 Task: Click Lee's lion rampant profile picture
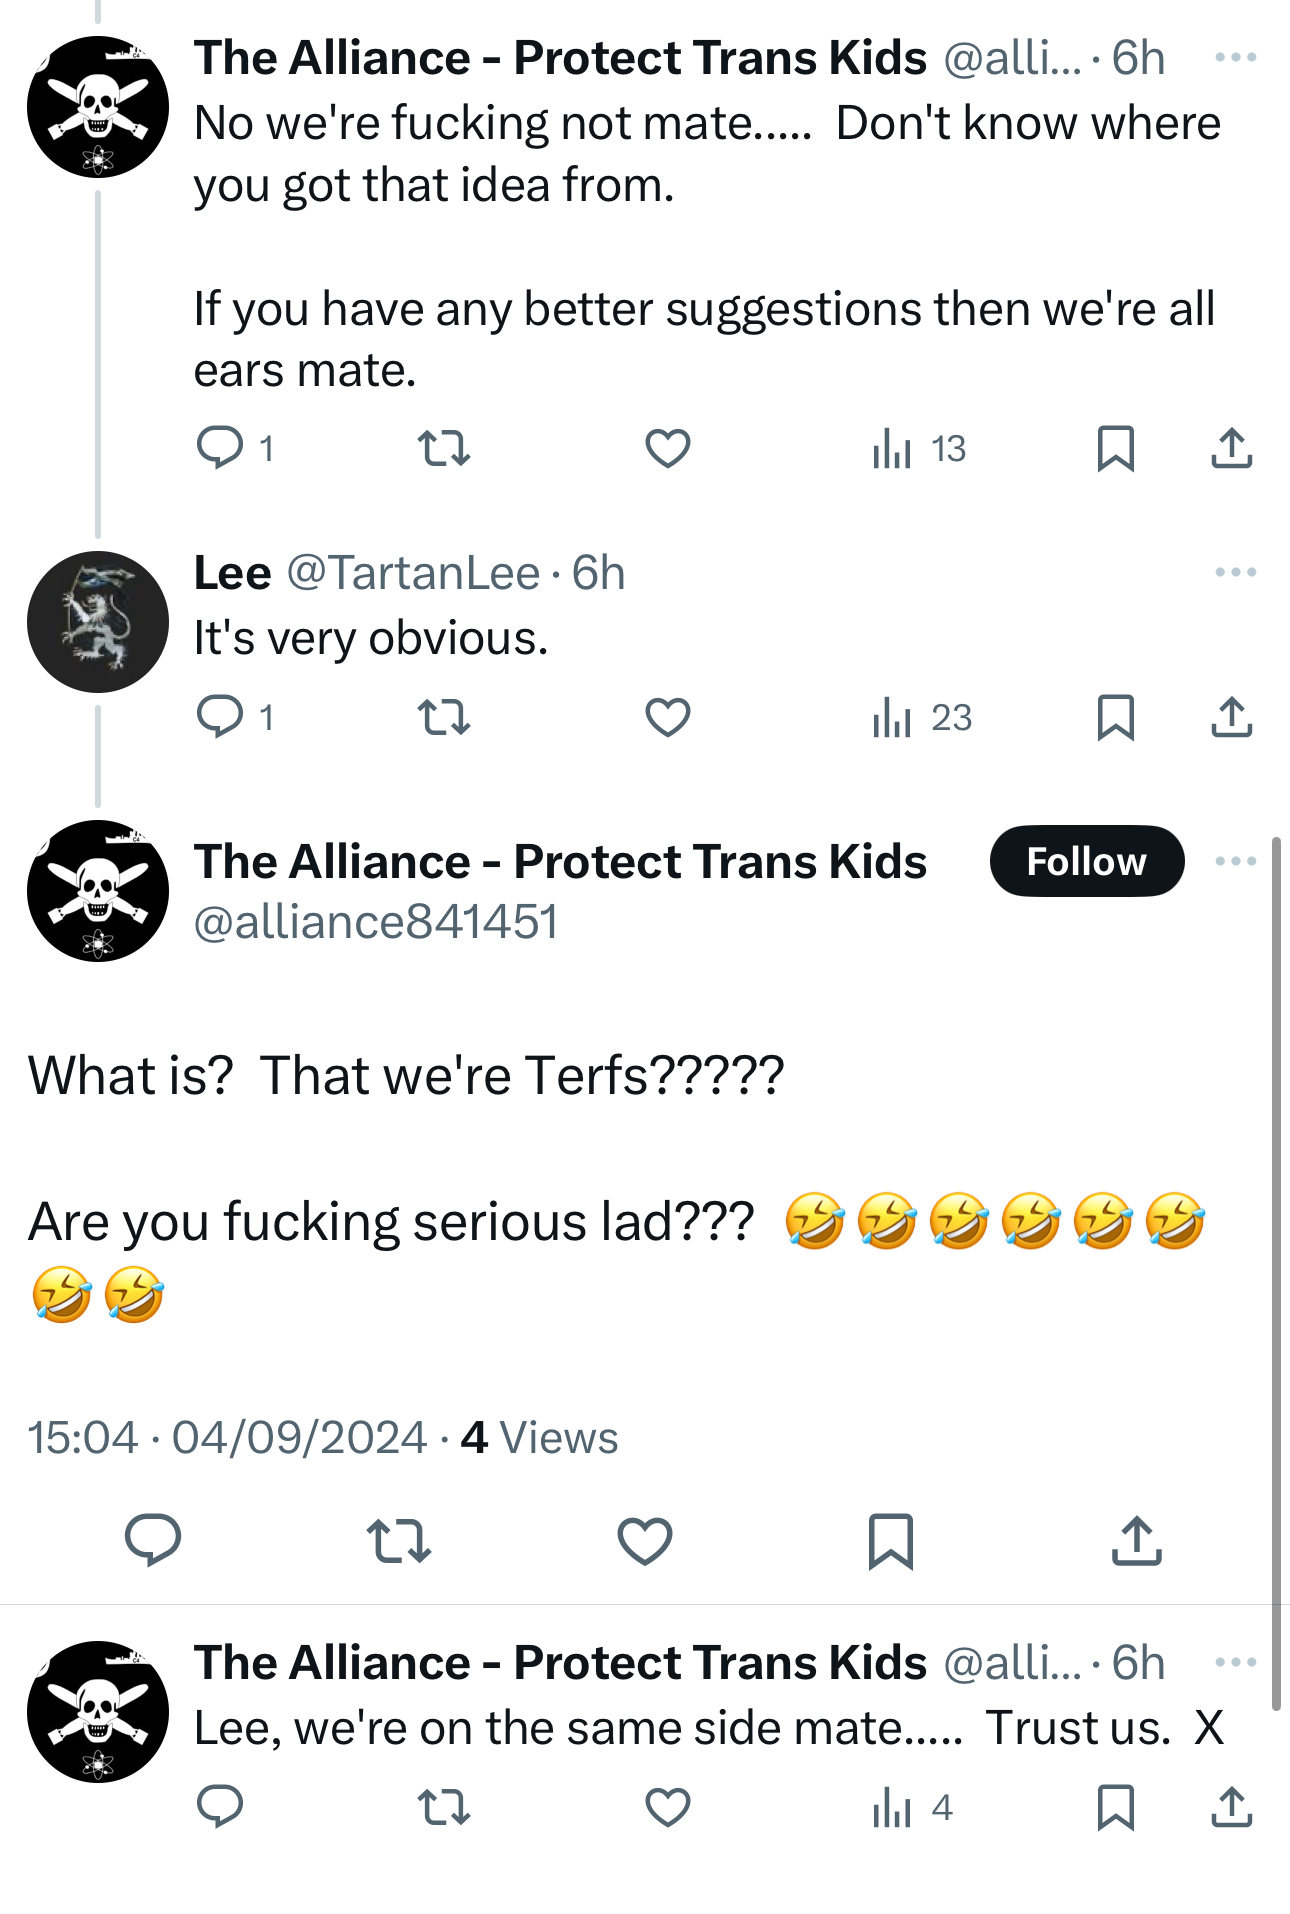click(98, 622)
